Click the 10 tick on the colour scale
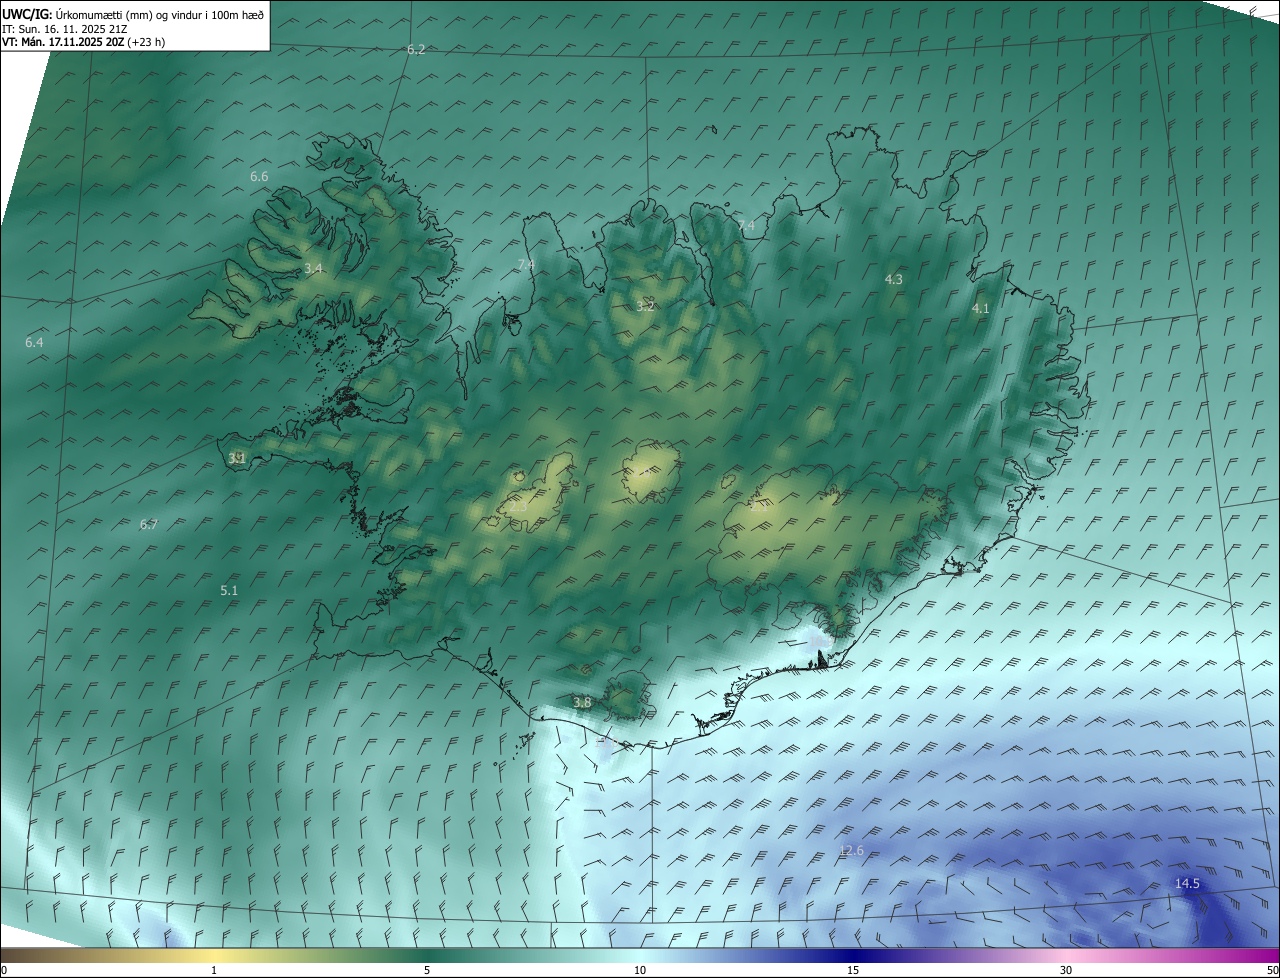 [x=640, y=970]
